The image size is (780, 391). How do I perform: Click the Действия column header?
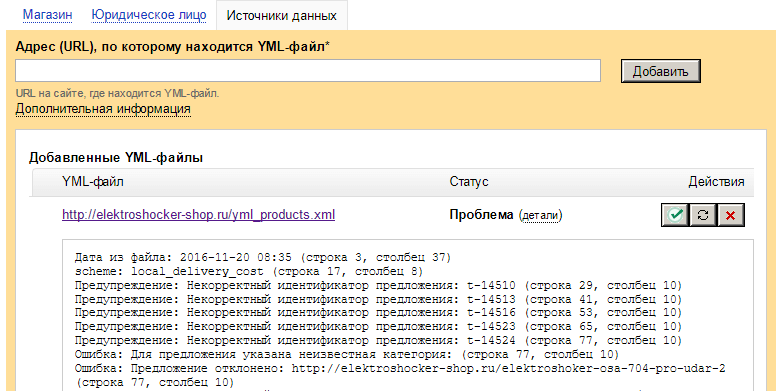click(x=716, y=182)
